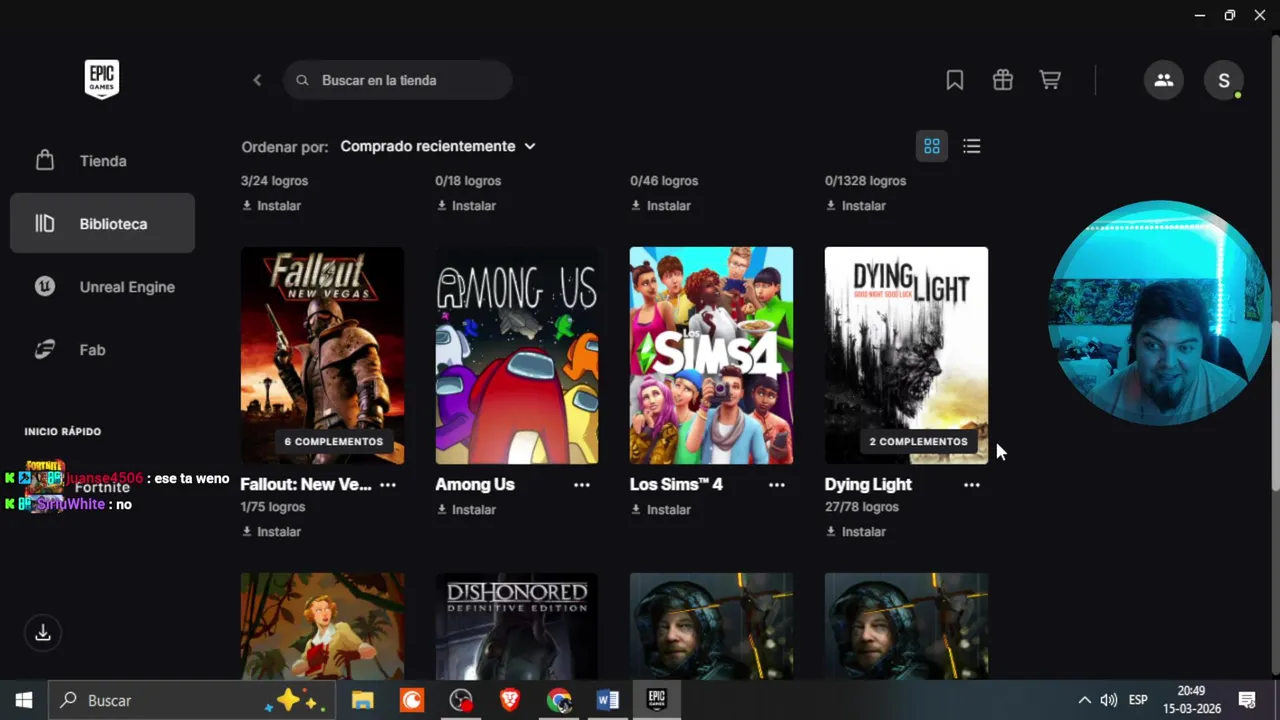
Task: Click the Epic Games logo
Action: (102, 80)
